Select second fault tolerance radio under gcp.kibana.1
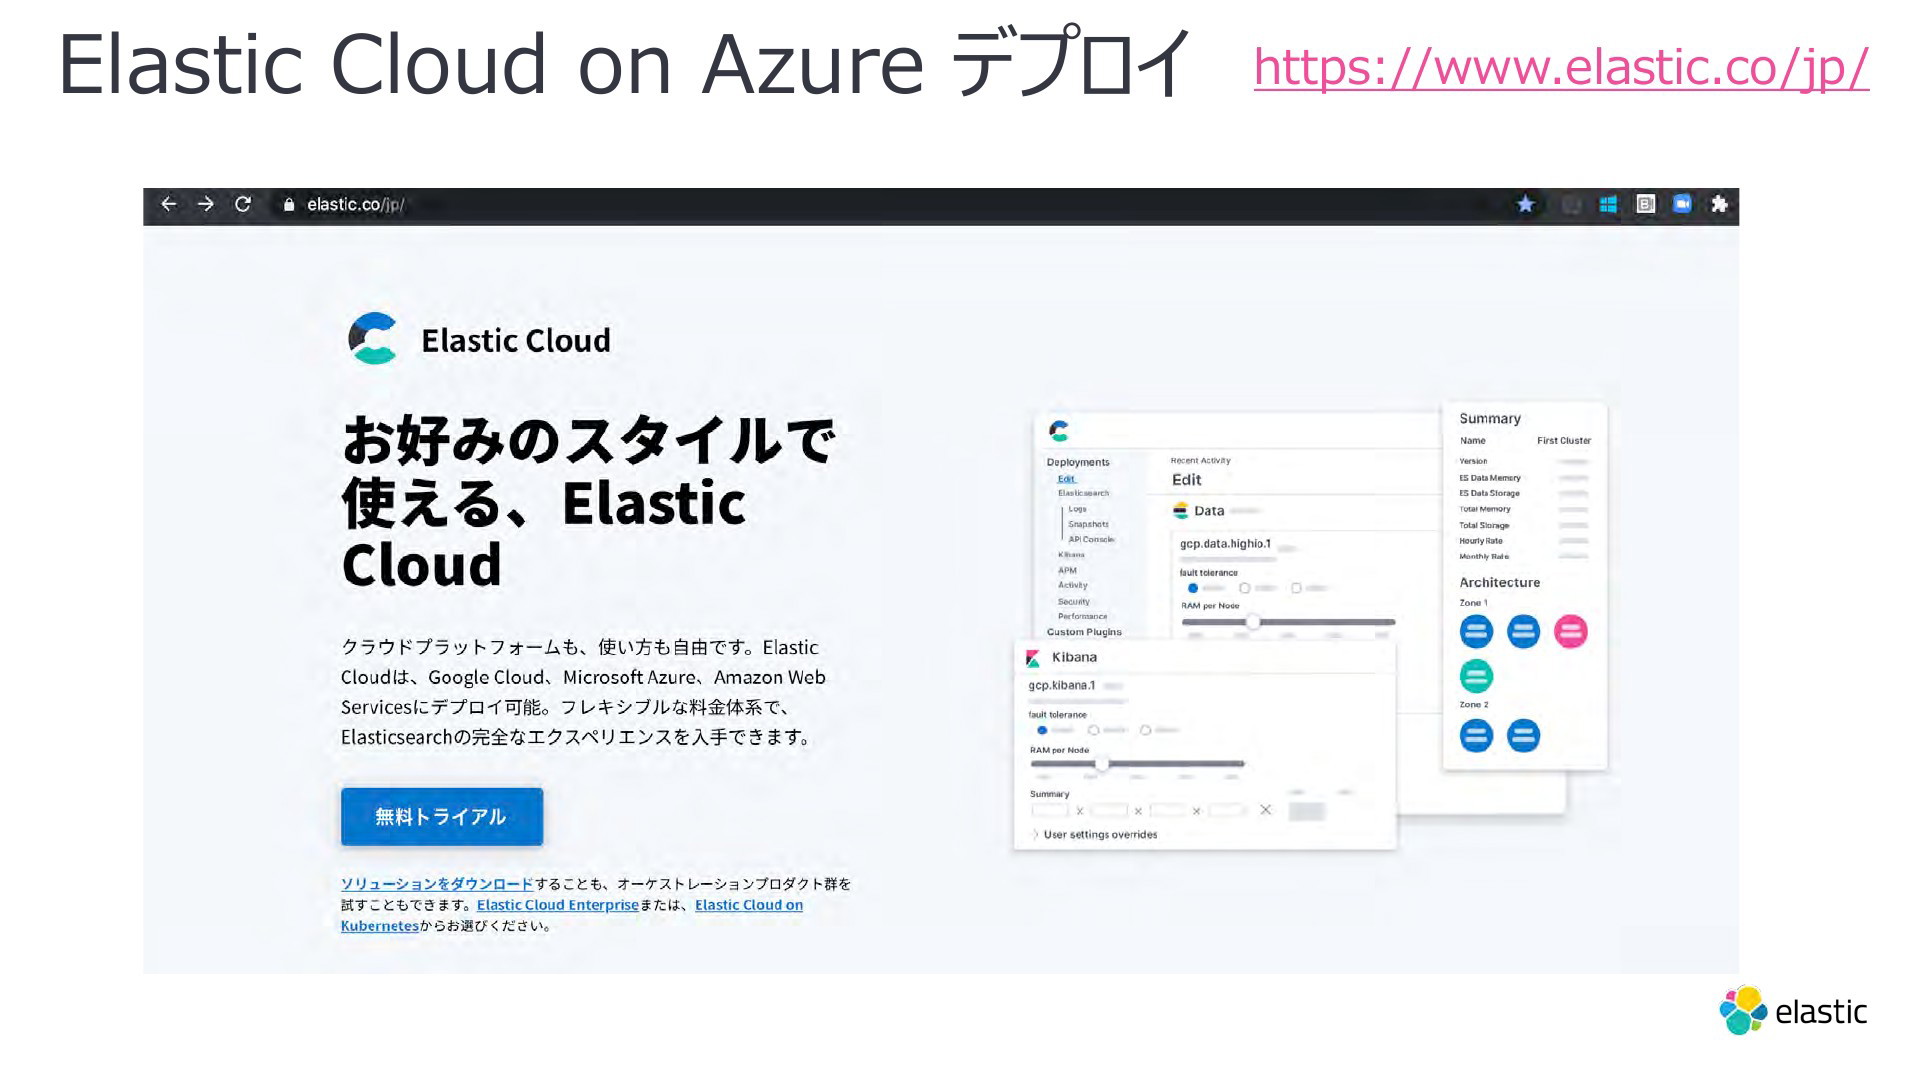 point(1093,730)
